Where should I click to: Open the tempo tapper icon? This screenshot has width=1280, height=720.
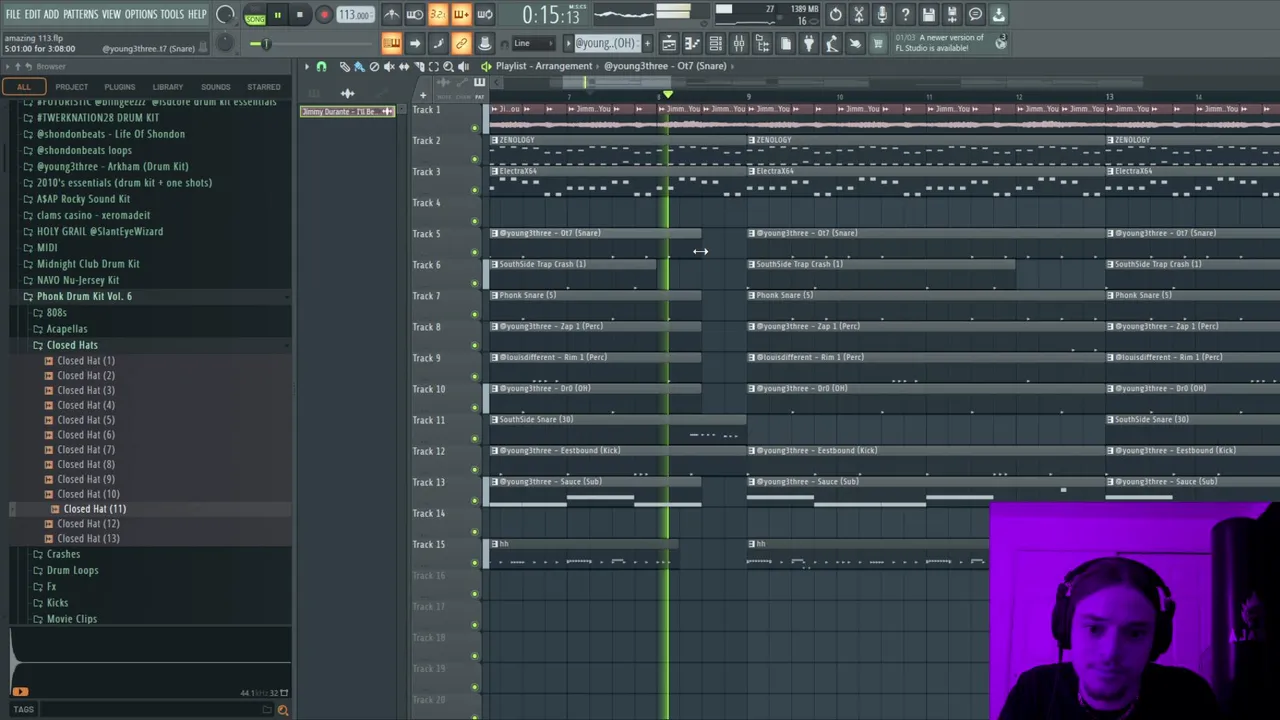point(831,43)
